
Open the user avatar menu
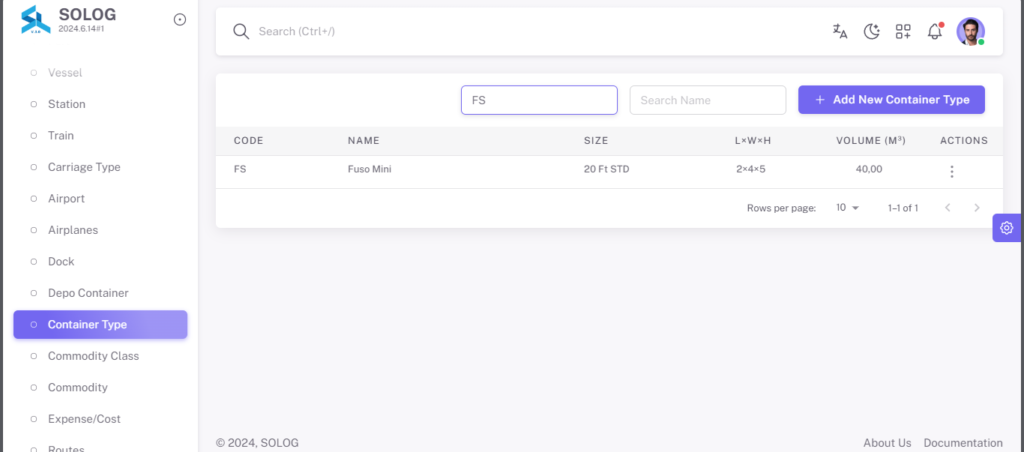click(x=970, y=31)
